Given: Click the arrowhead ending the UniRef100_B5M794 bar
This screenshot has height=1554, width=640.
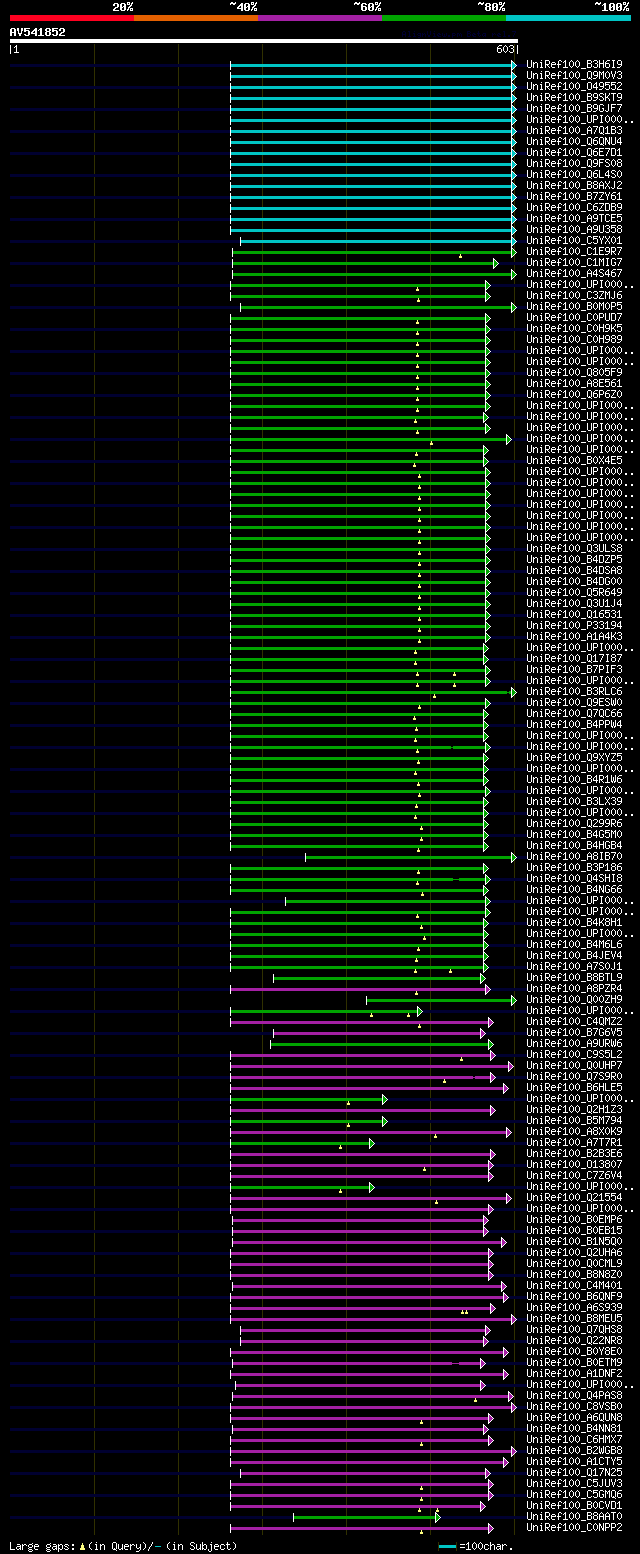Looking at the screenshot, I should [384, 1121].
